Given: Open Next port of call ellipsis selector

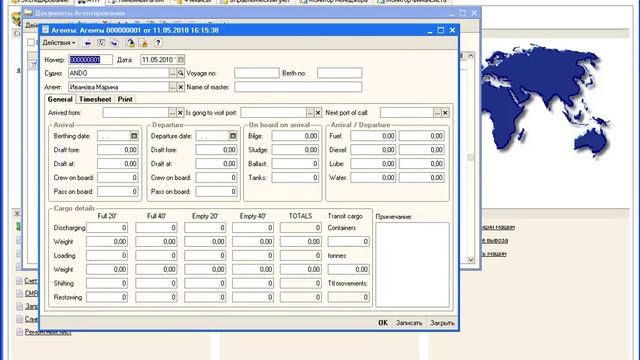Looking at the screenshot, I should 438,113.
